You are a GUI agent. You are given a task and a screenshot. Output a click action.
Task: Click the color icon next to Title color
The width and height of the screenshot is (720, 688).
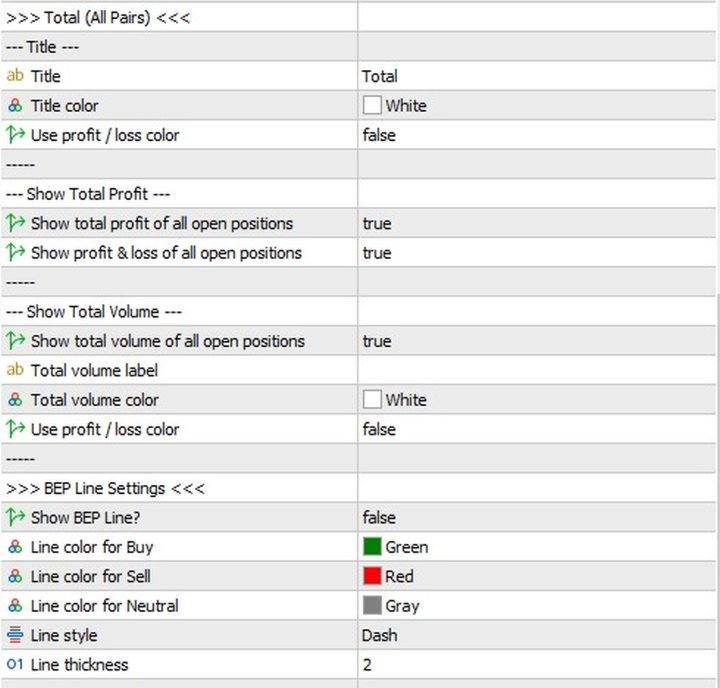tap(15, 106)
